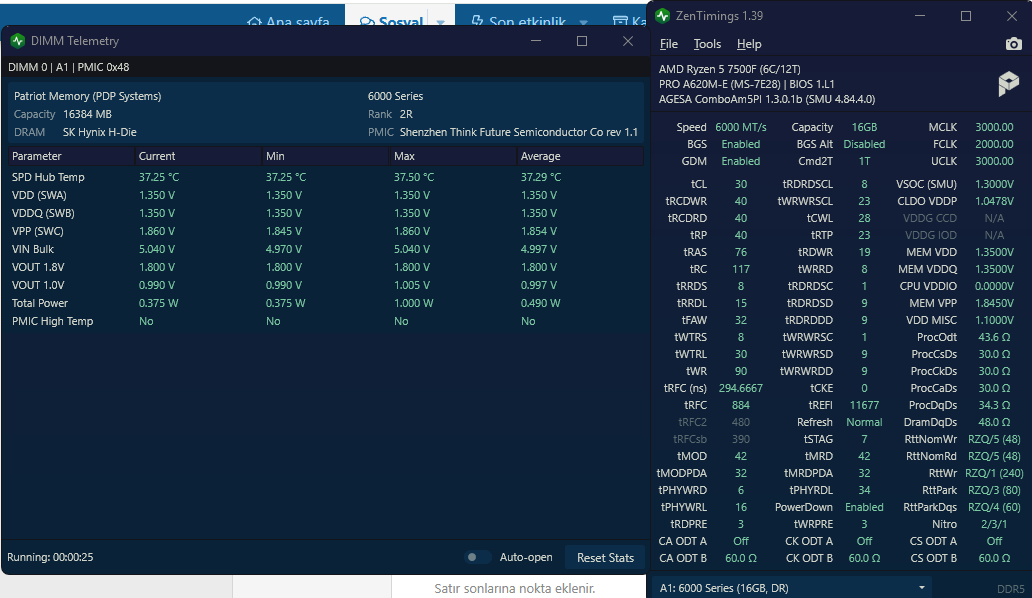Image resolution: width=1032 pixels, height=598 pixels.
Task: Click the Average column header
Action: click(579, 156)
